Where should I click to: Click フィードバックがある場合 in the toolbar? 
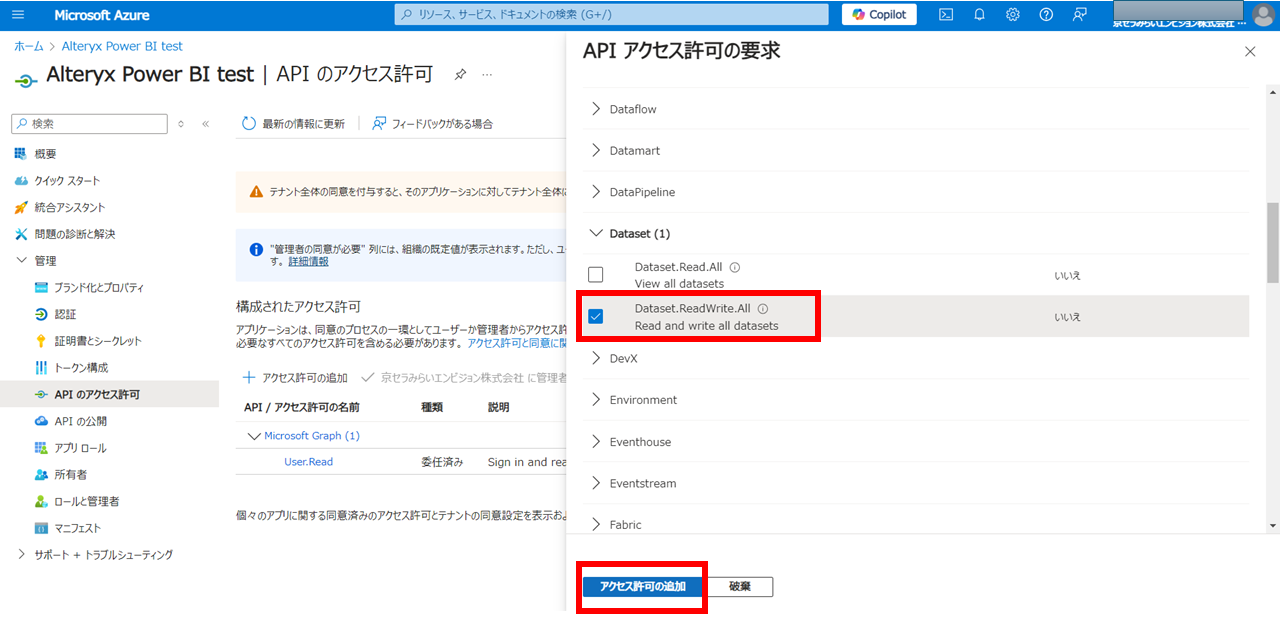(x=432, y=124)
